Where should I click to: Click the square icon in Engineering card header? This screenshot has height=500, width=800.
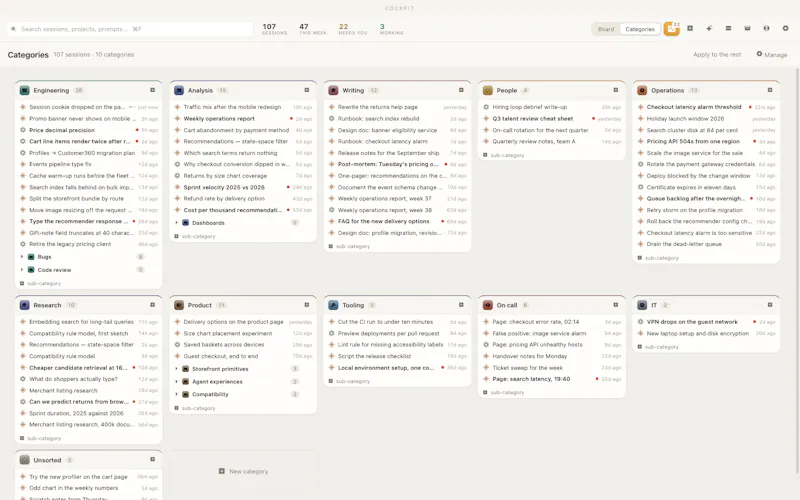[x=153, y=90]
